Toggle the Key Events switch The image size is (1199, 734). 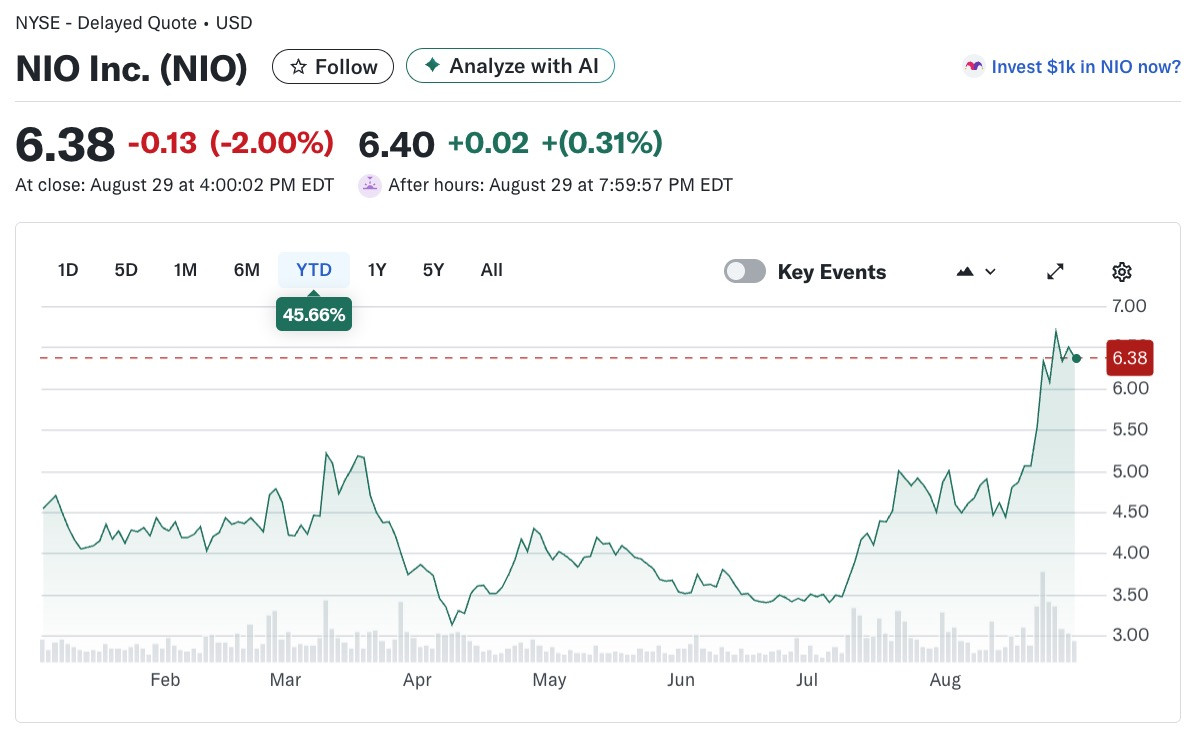click(x=745, y=271)
